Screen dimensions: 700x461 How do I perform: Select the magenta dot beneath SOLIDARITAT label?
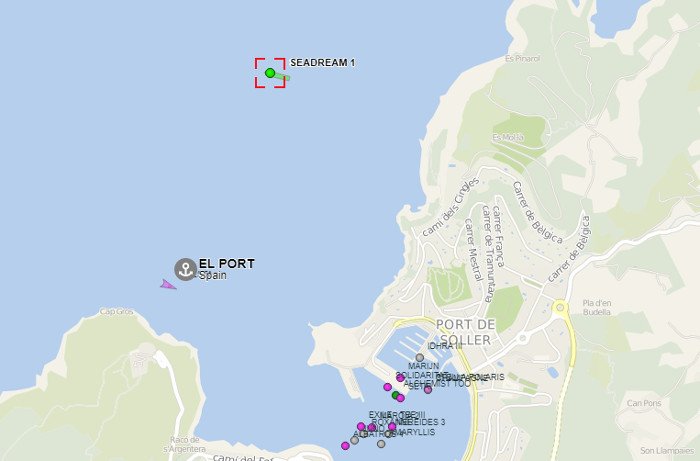click(400, 378)
